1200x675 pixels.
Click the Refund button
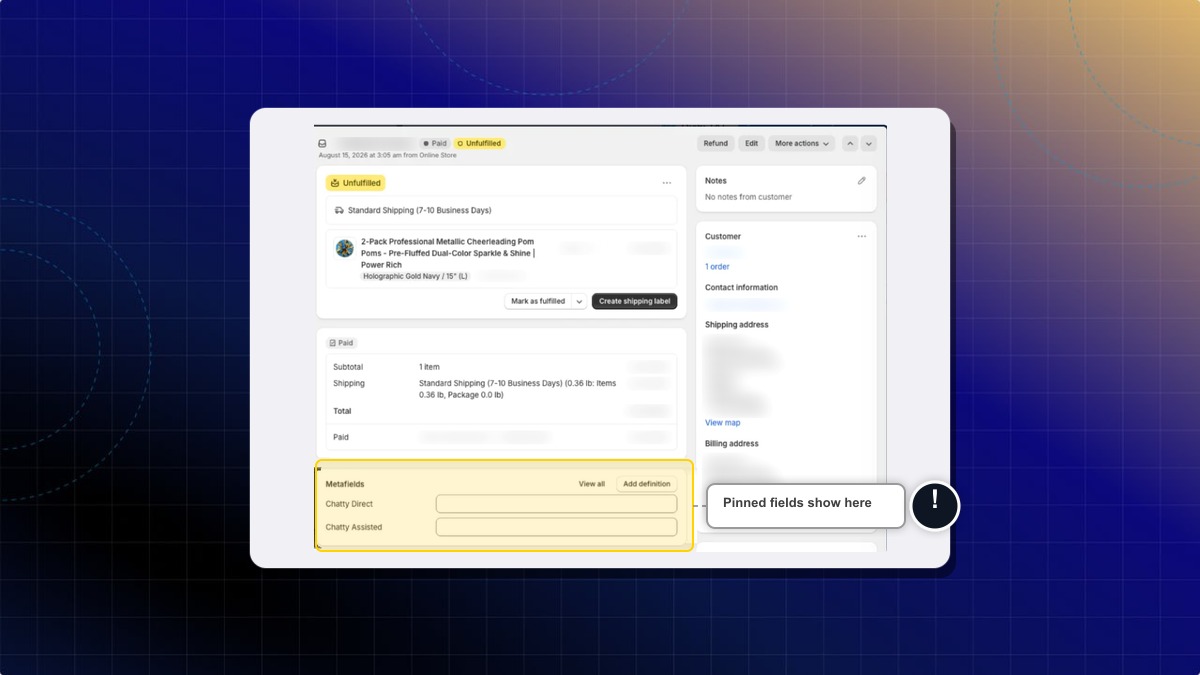pos(716,144)
